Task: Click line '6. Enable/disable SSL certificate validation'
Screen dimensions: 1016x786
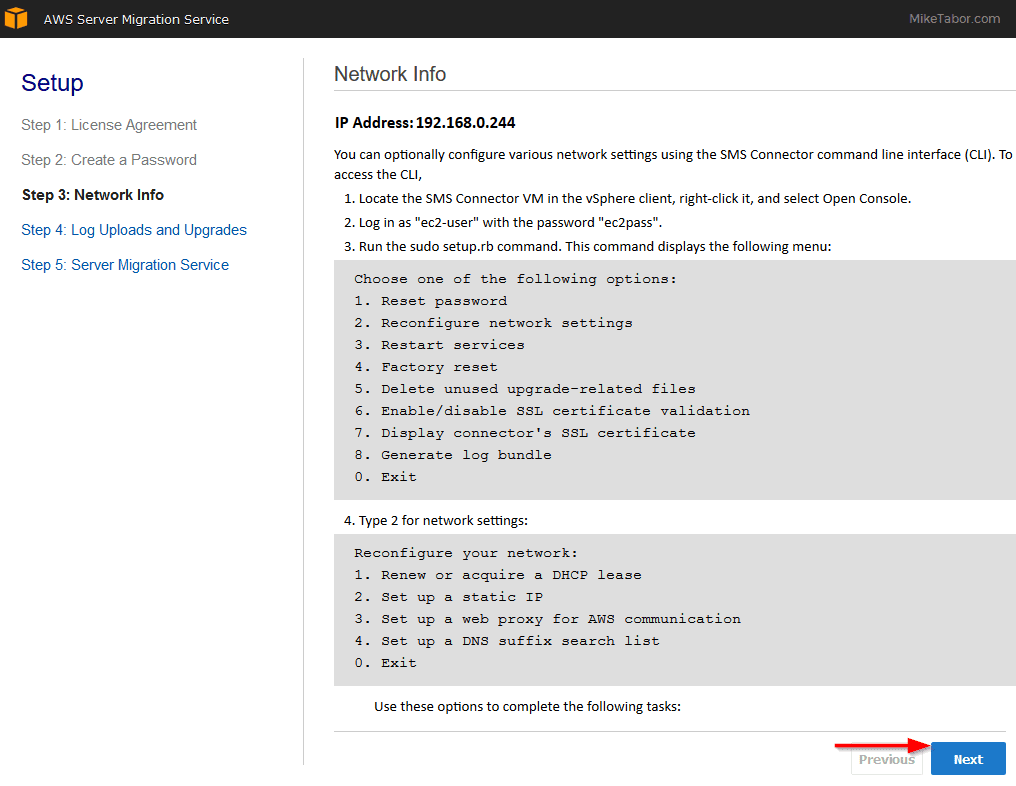Action: pos(552,411)
